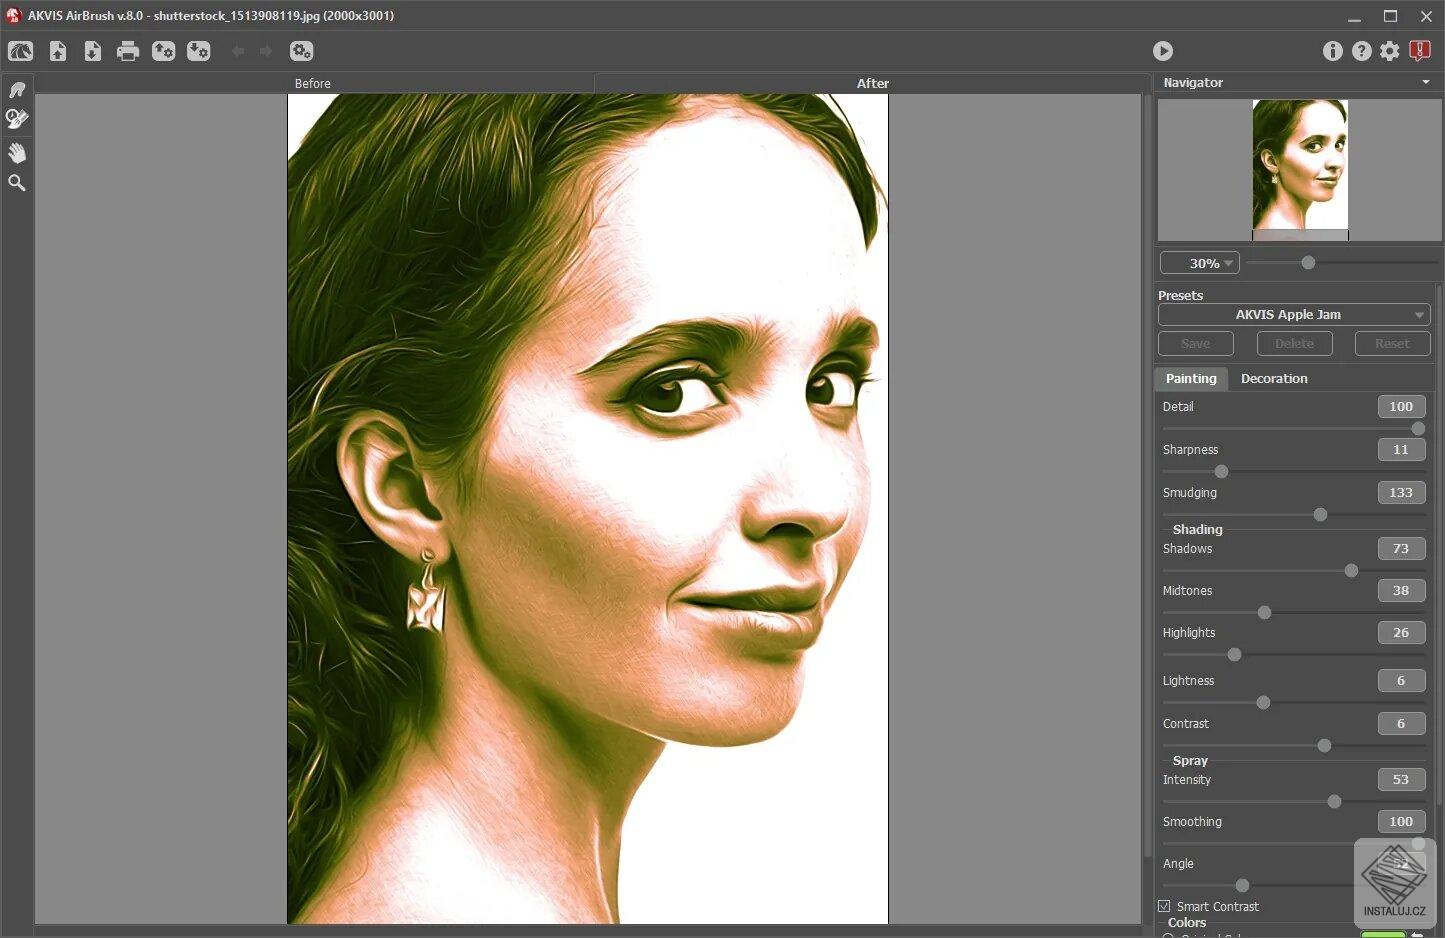Enable the Smart Contrast checkbox
Image resolution: width=1445 pixels, height=938 pixels.
point(1167,906)
